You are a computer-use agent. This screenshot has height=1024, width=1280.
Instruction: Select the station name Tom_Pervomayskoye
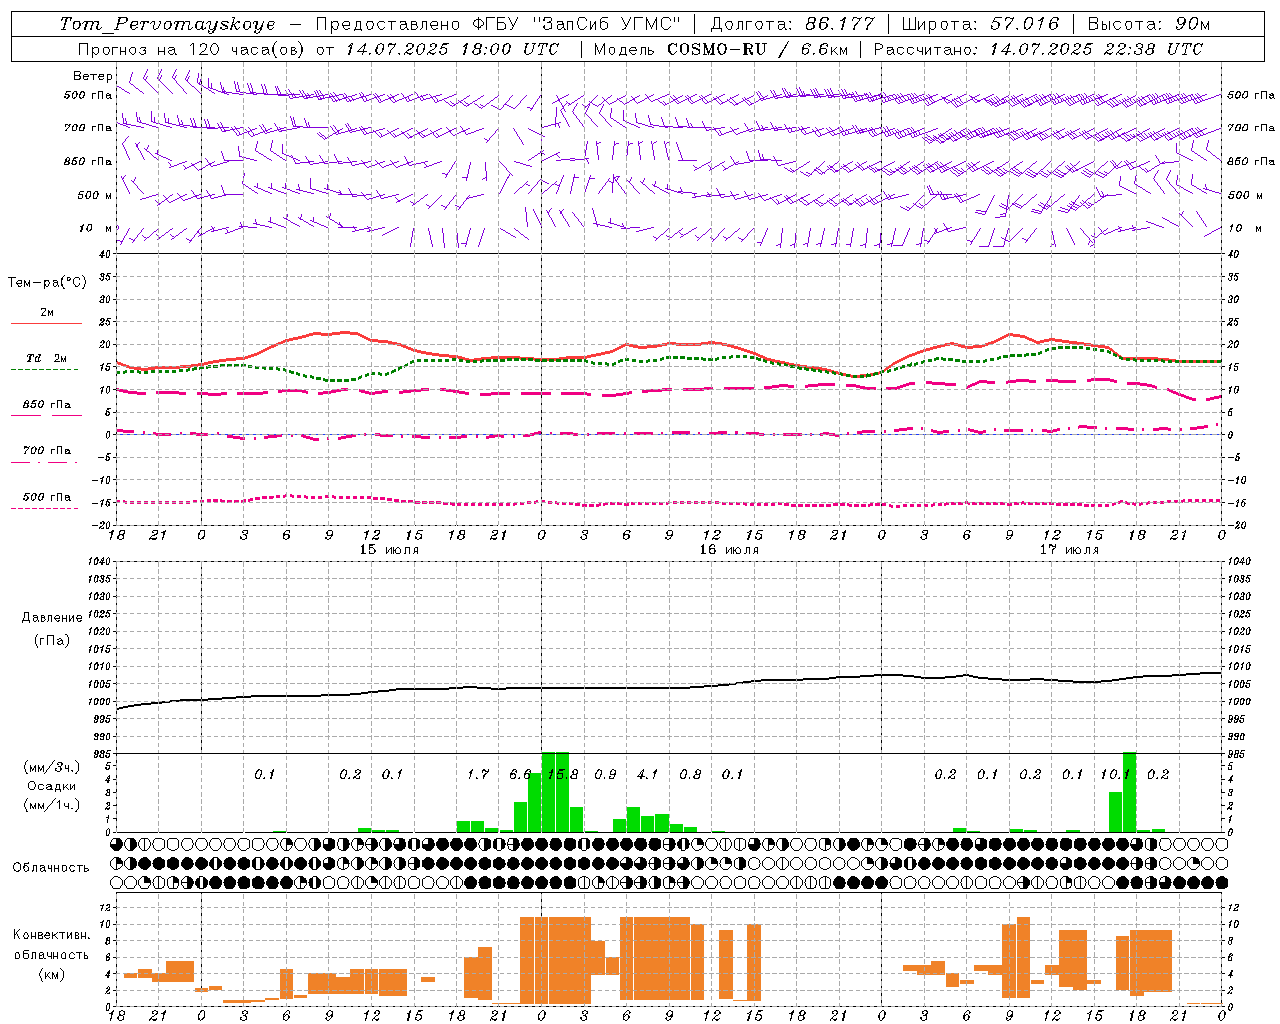(x=167, y=24)
